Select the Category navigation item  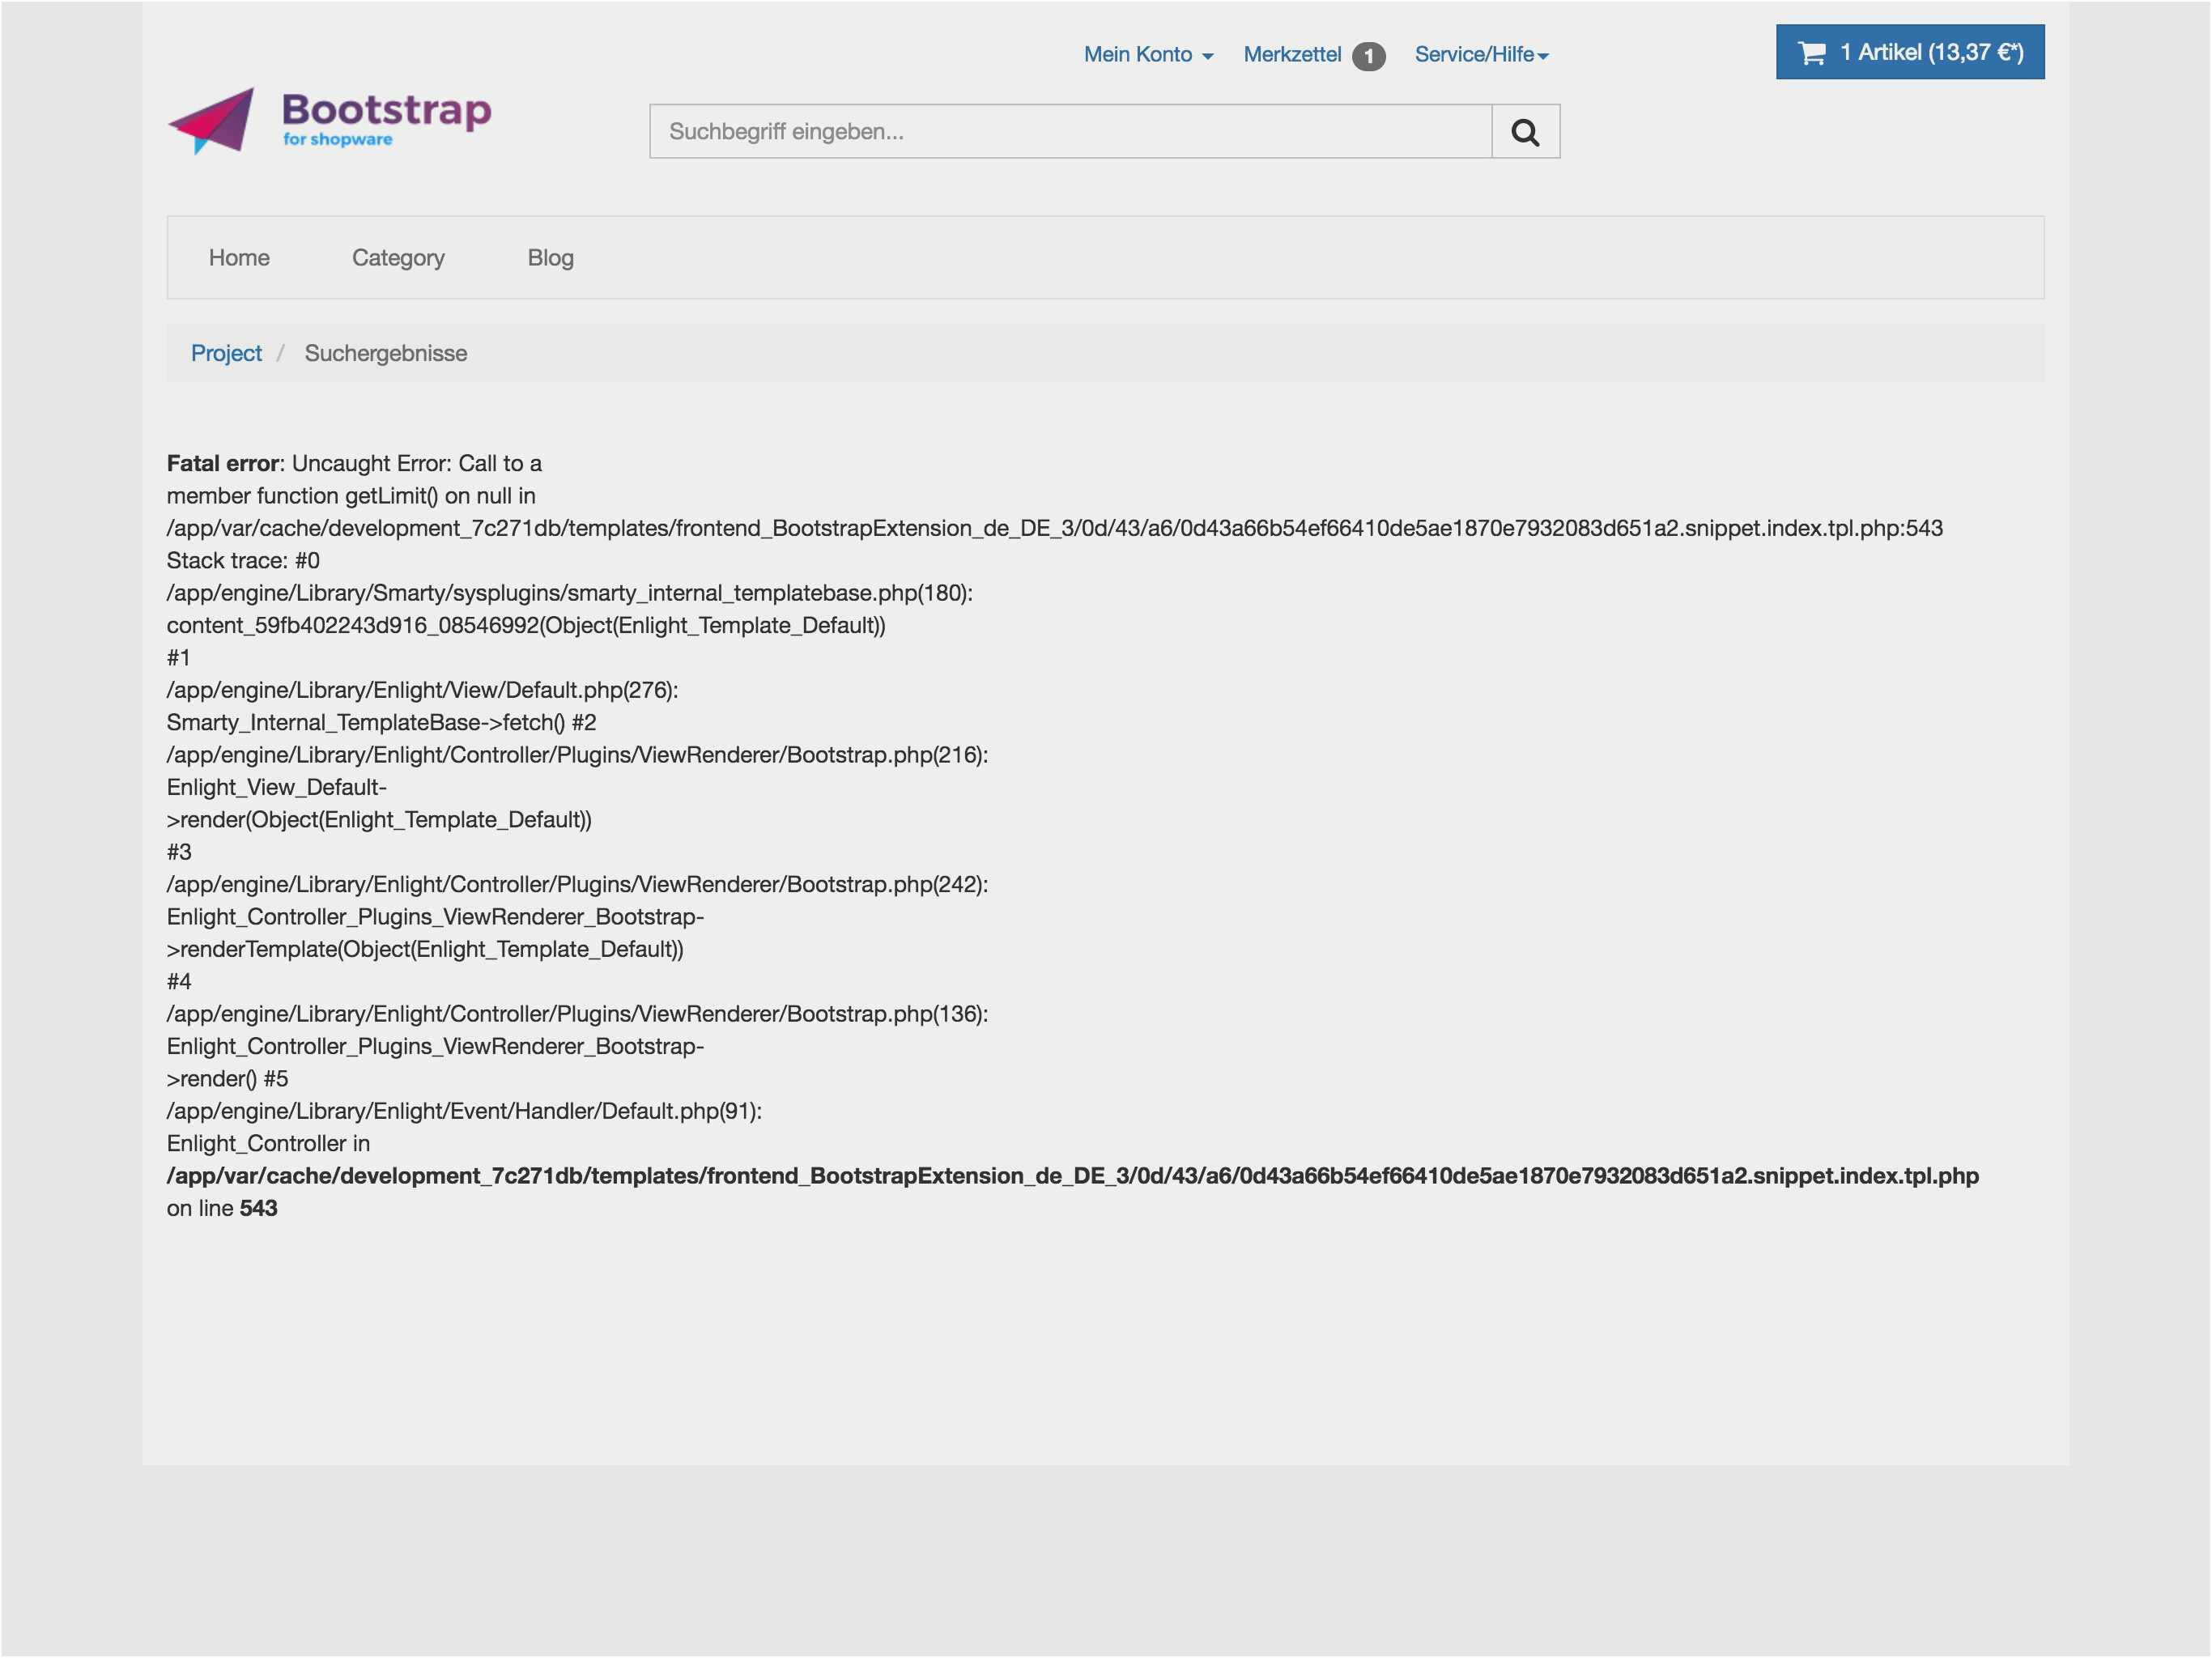pos(398,257)
